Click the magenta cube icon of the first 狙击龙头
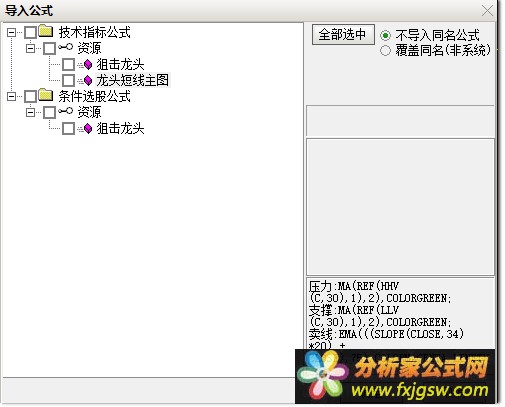 pyautogui.click(x=88, y=64)
